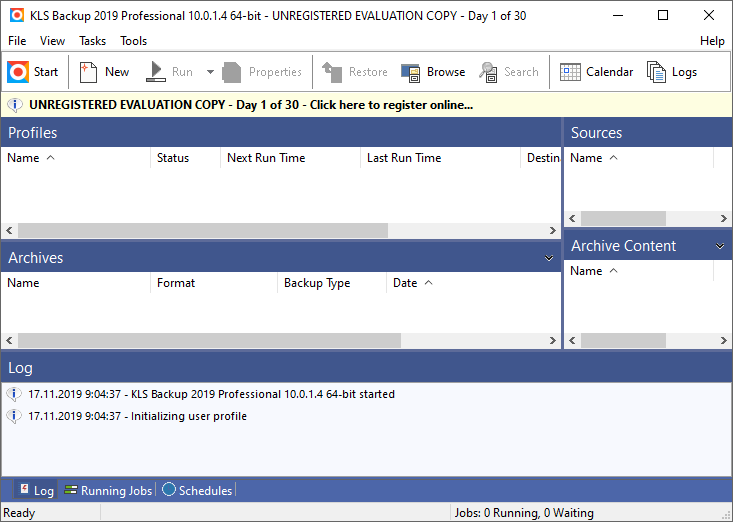733x522 pixels.
Task: Click the Run toolbar button
Action: 169,72
